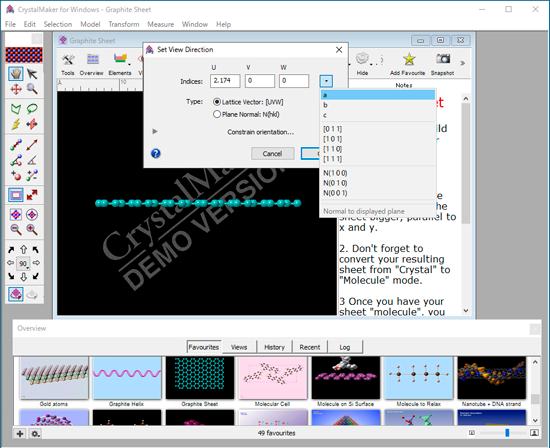The image size is (550, 448).
Task: Switch to the History tab
Action: coord(274,347)
